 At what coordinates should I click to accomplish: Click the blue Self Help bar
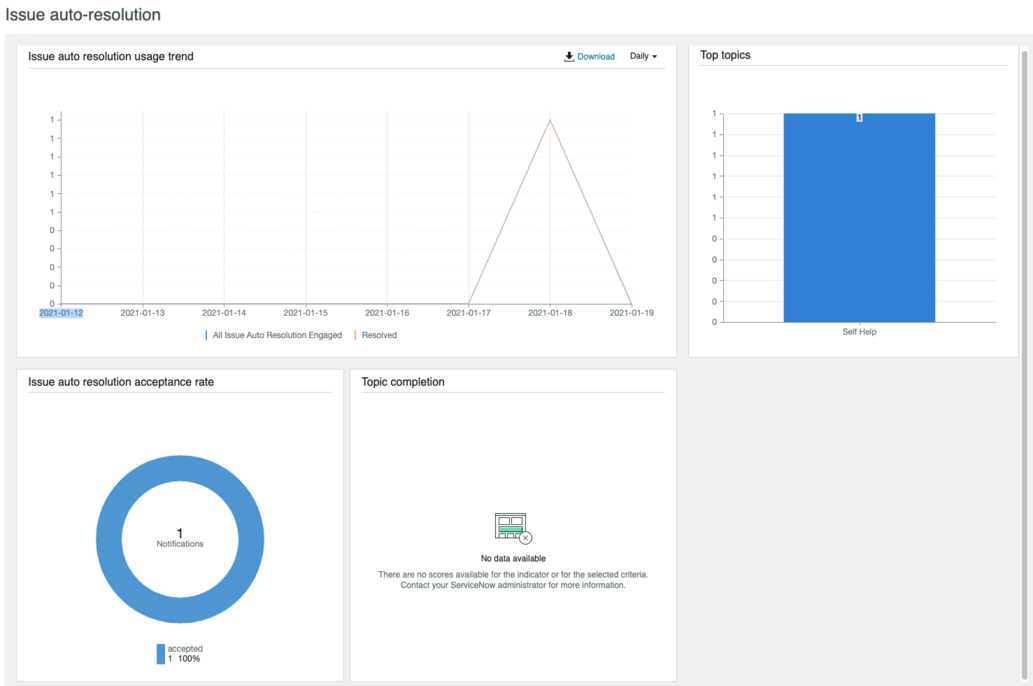(x=859, y=217)
